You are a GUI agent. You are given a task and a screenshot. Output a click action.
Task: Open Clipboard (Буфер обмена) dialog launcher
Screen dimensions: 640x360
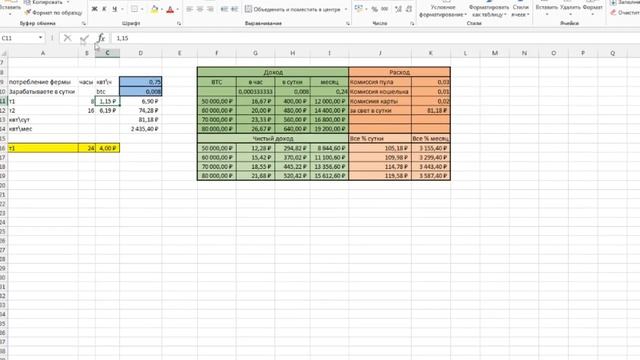[84, 24]
